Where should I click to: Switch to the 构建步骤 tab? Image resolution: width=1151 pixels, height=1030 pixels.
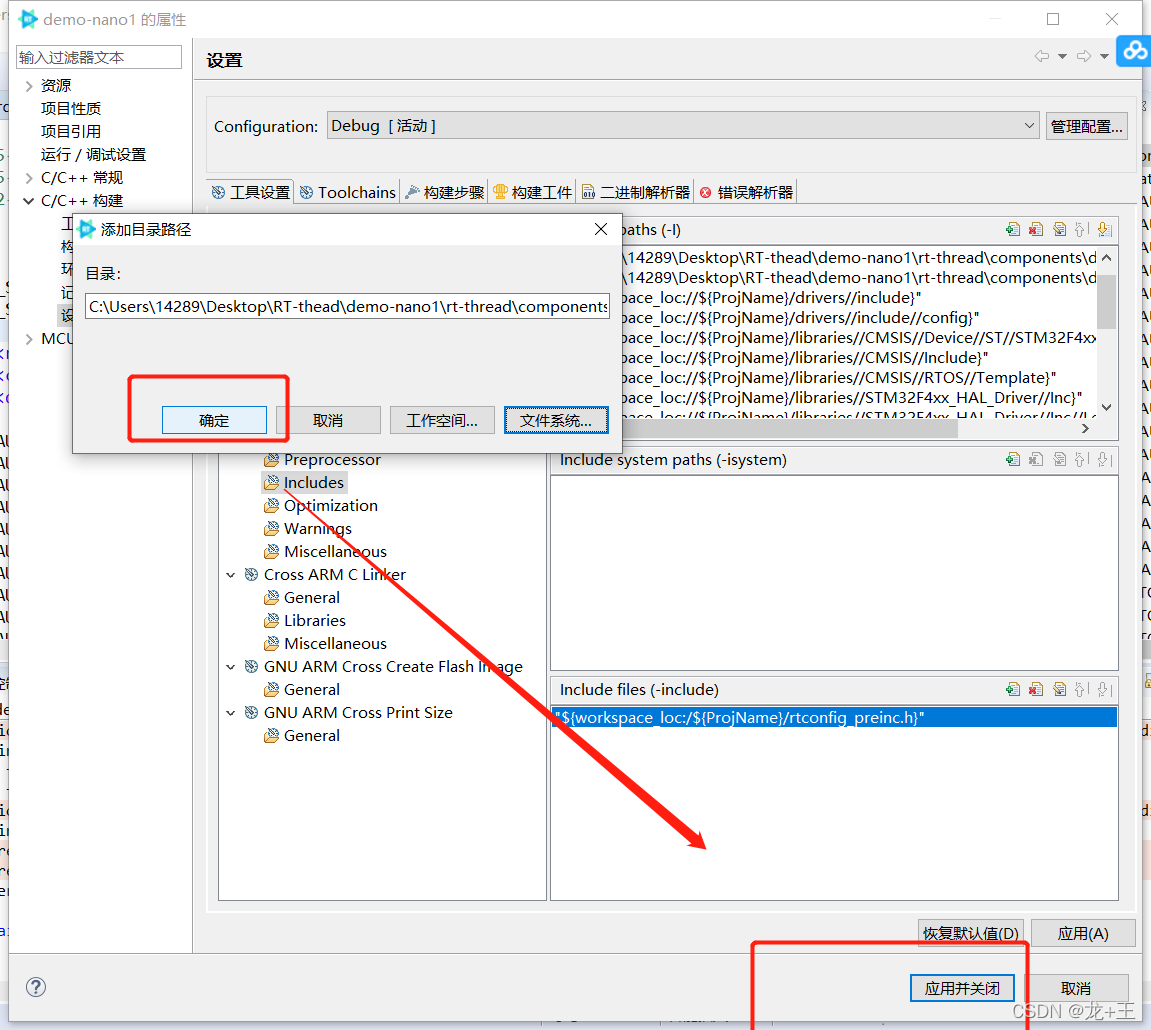(445, 192)
